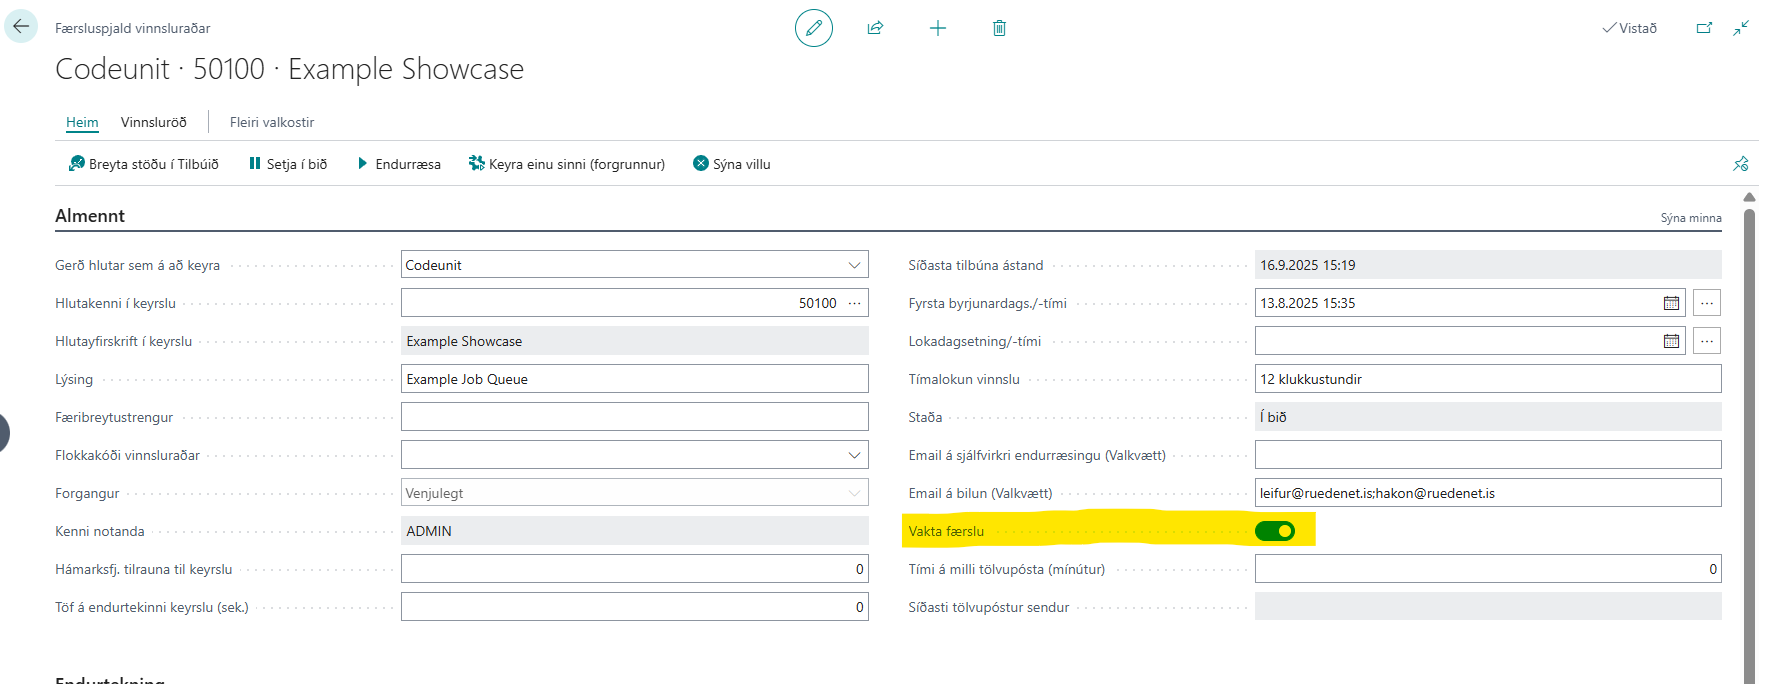Click the pencil edit icon
Viewport: 1787px width, 684px height.
813,28
